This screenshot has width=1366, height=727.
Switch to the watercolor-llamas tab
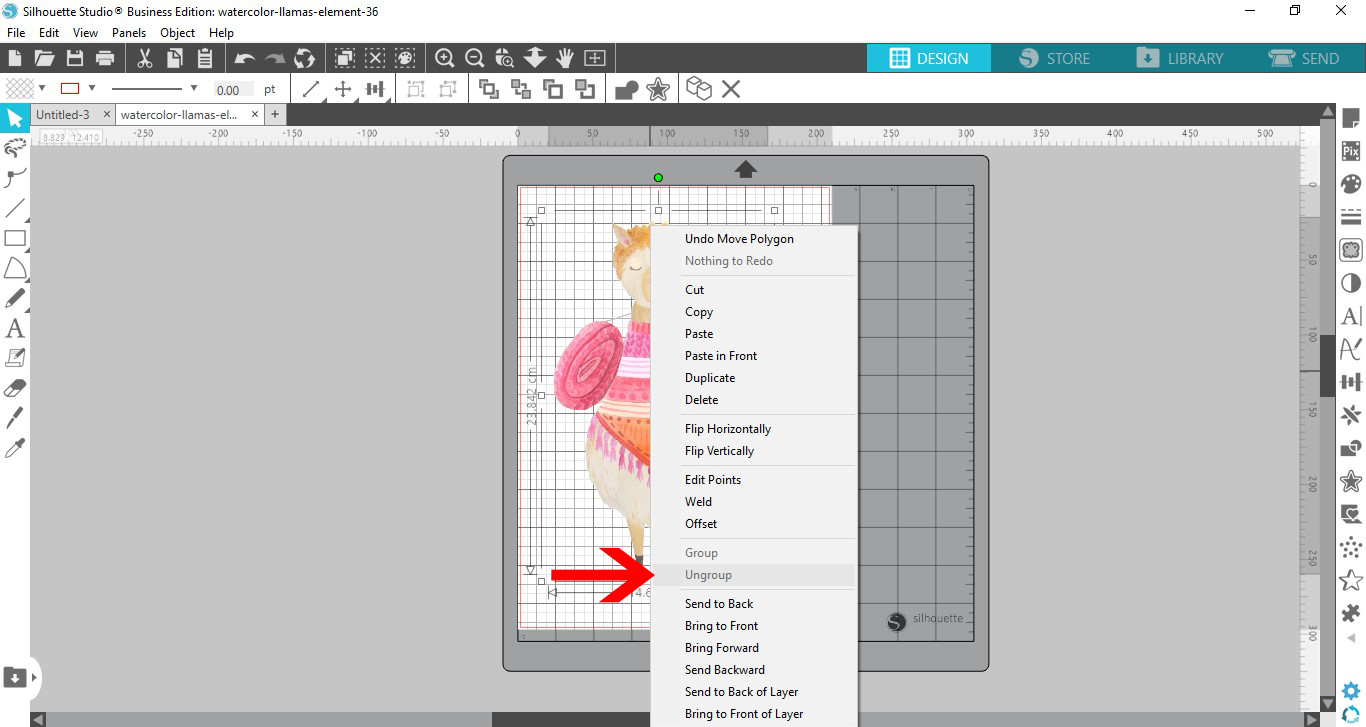coord(178,115)
